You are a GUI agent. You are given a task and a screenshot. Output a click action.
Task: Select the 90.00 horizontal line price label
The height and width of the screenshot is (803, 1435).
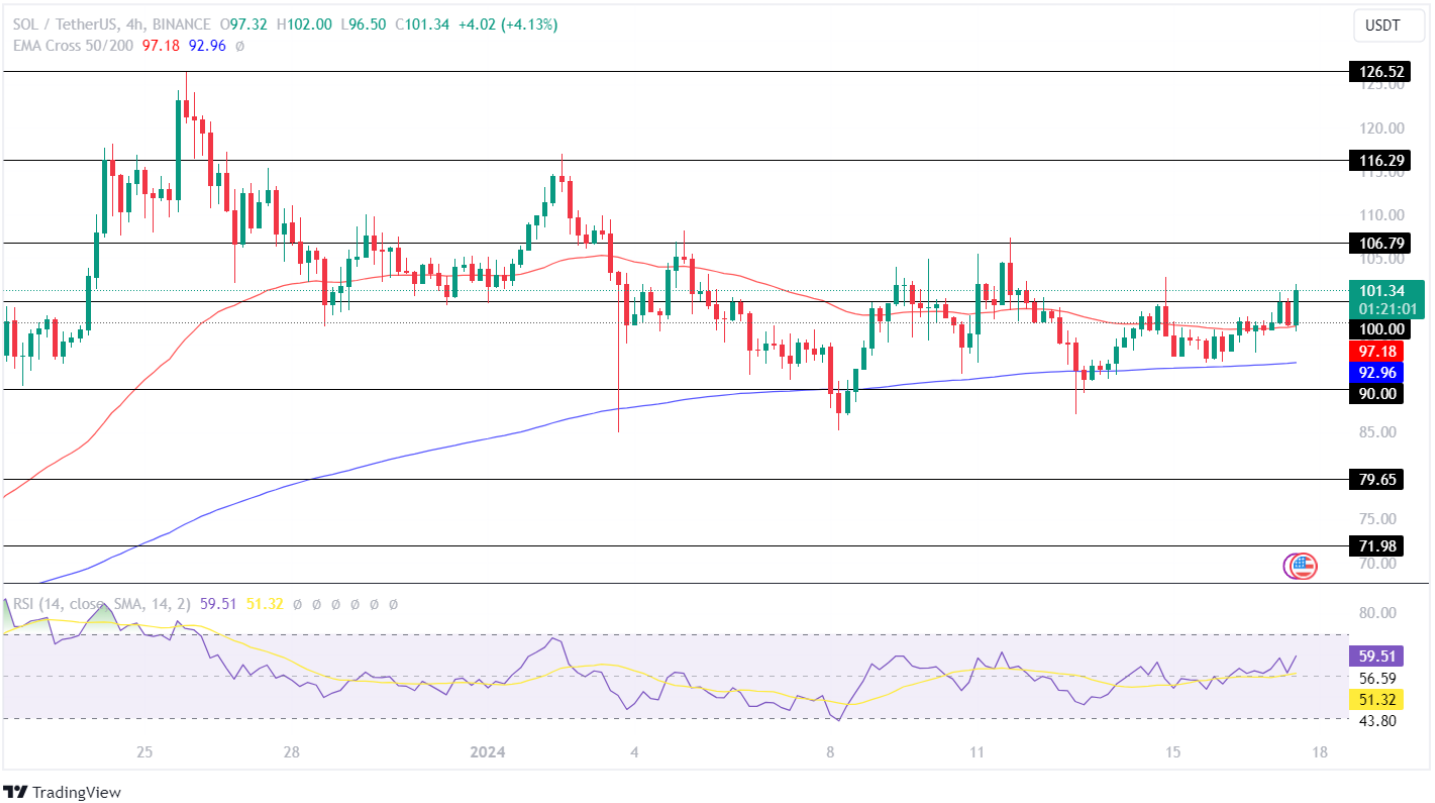[x=1376, y=394]
